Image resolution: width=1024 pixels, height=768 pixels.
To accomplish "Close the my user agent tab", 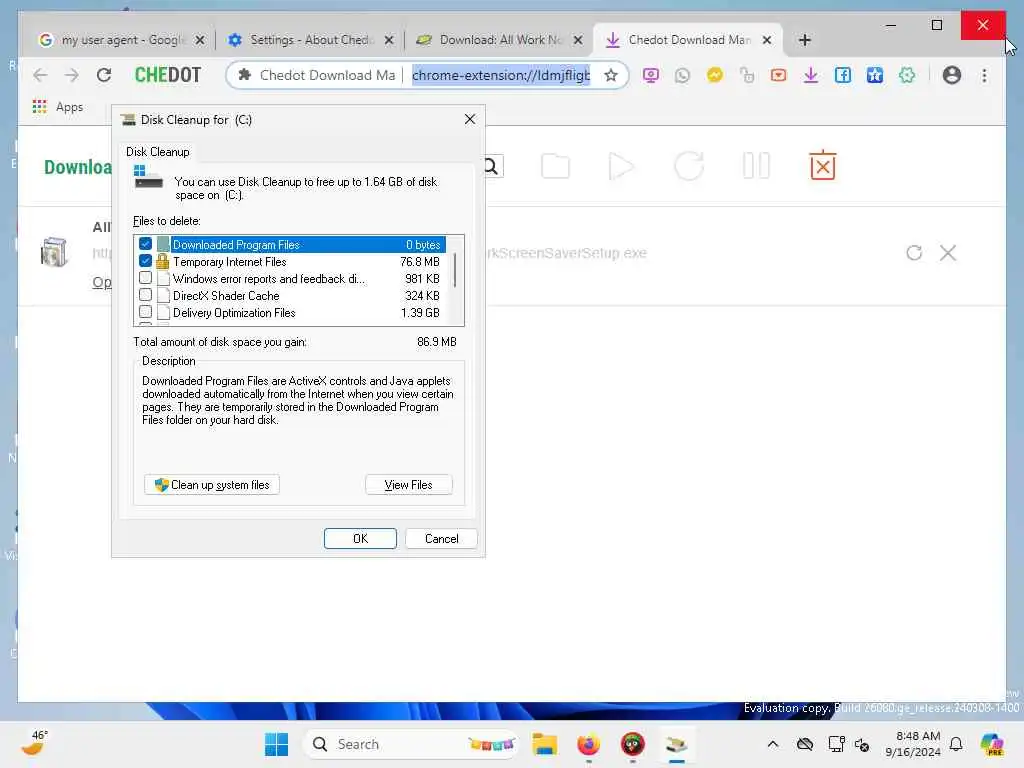I will click(200, 40).
